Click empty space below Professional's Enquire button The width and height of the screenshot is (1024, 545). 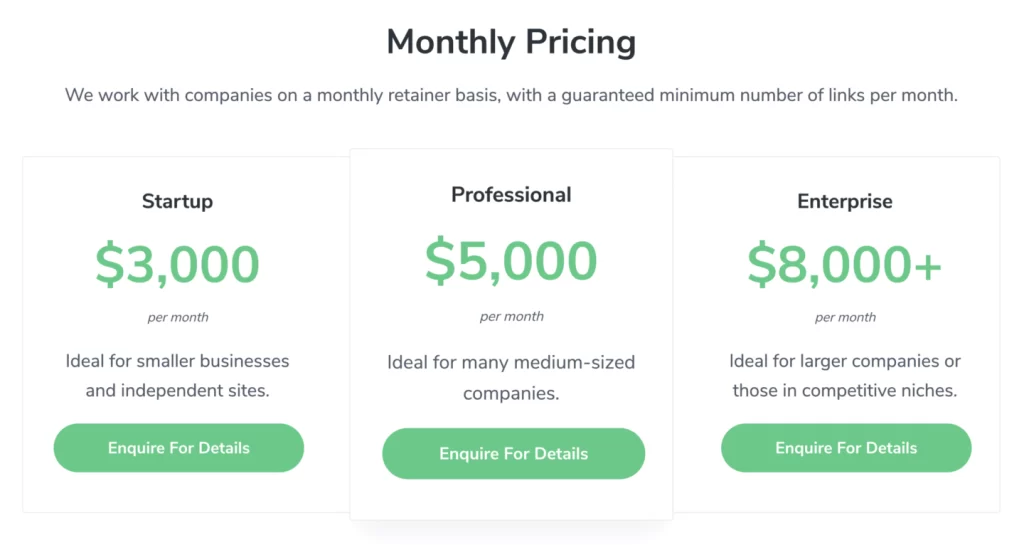click(511, 500)
